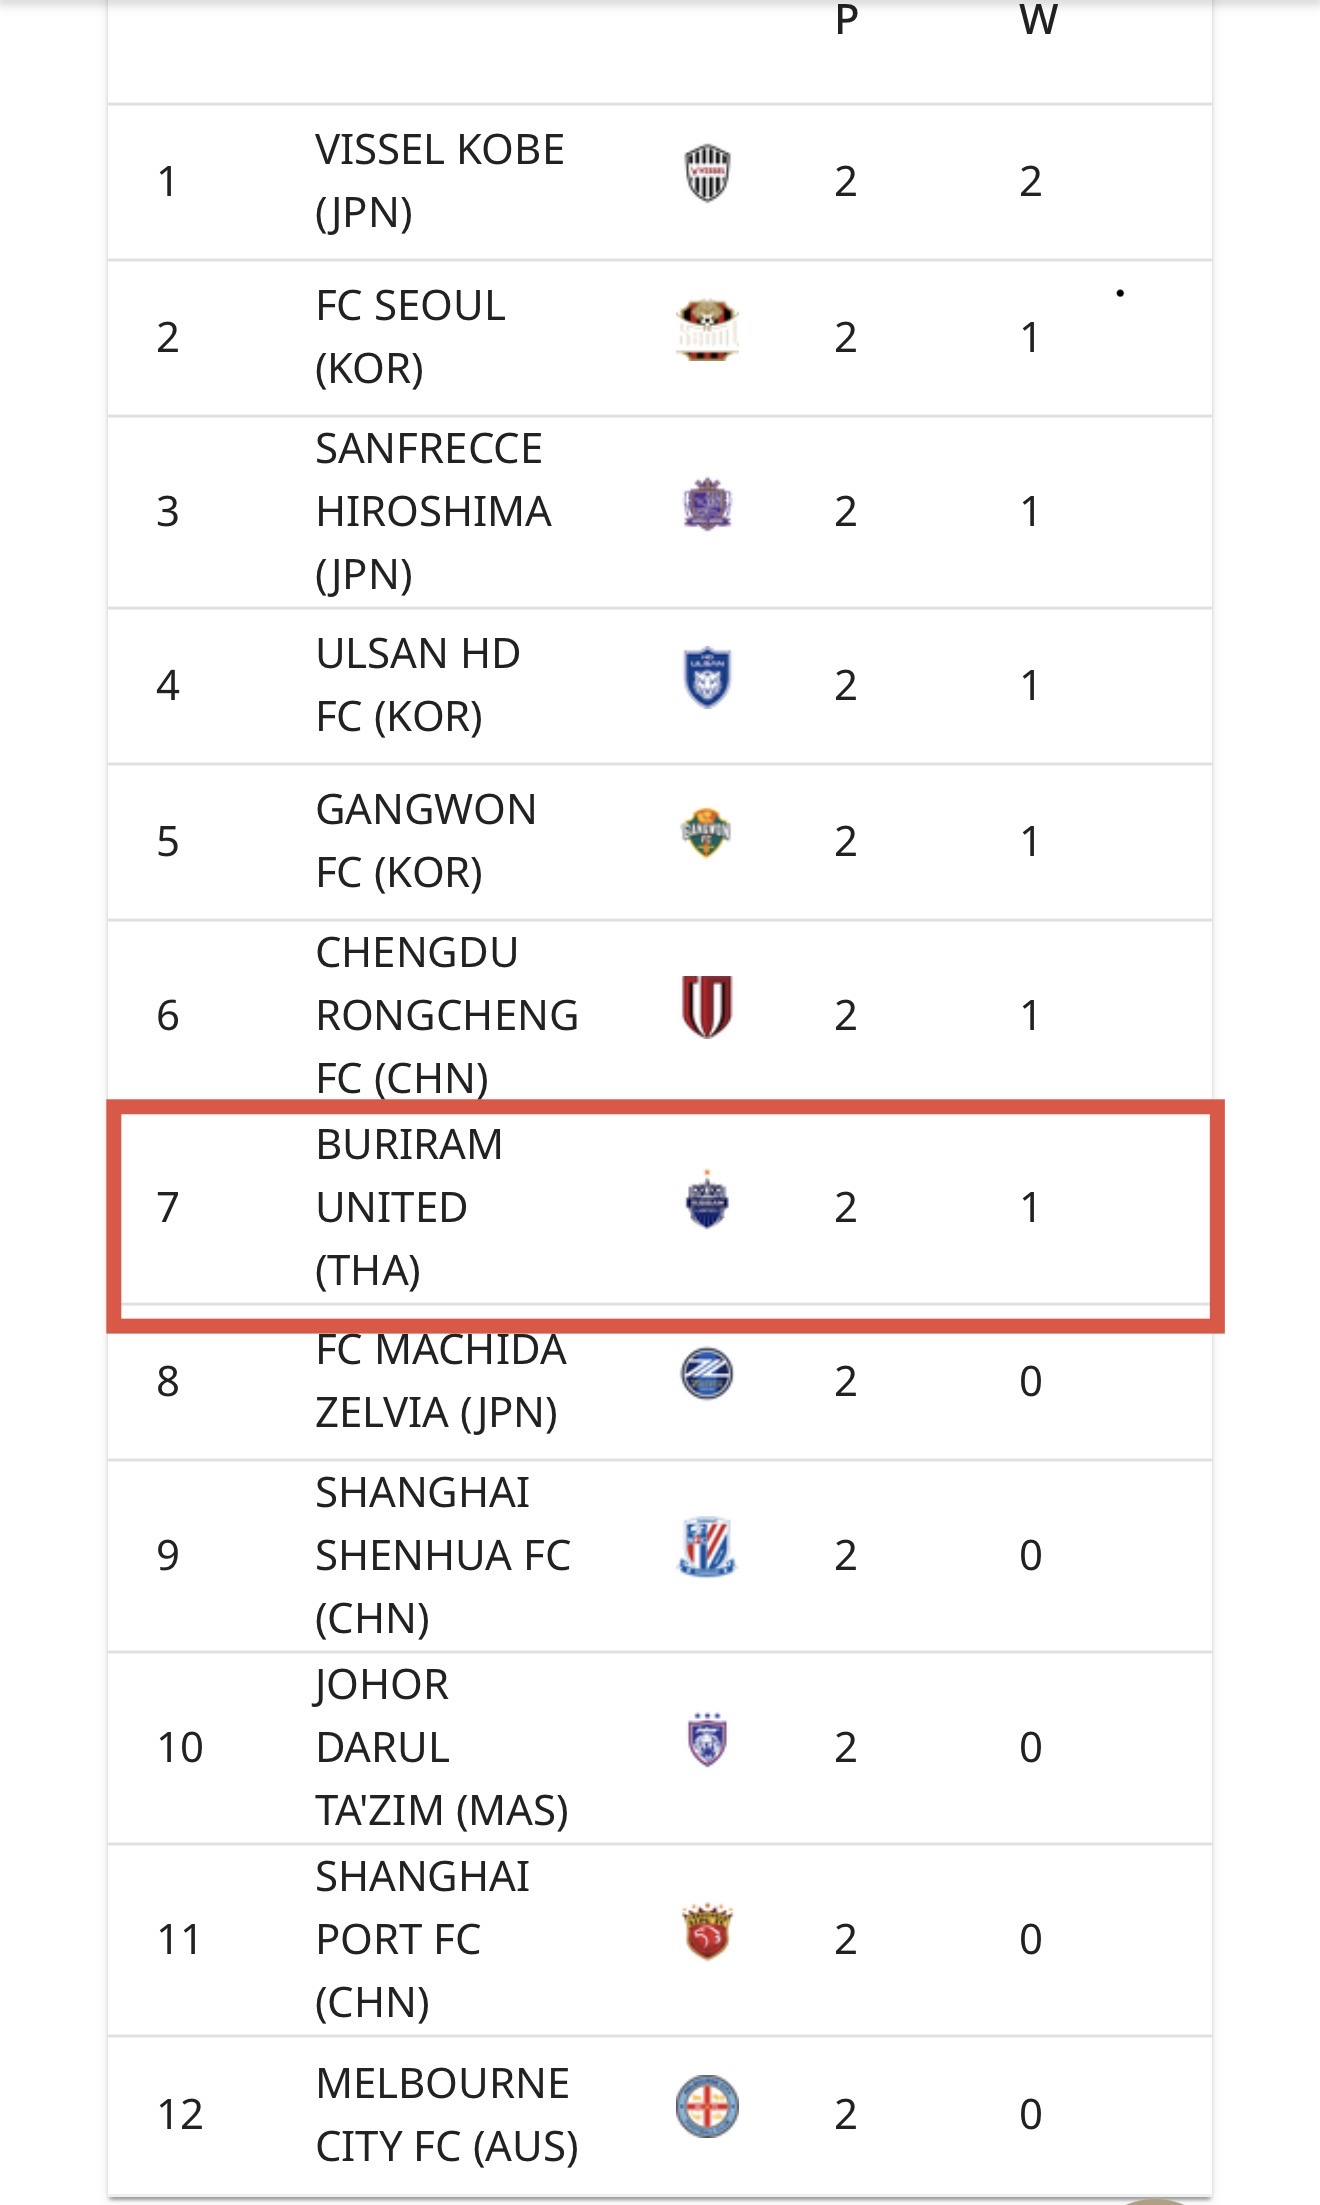Select the BURIRAM UNITED (THA) team name
Screen dimensions: 1320x2205
(409, 1207)
